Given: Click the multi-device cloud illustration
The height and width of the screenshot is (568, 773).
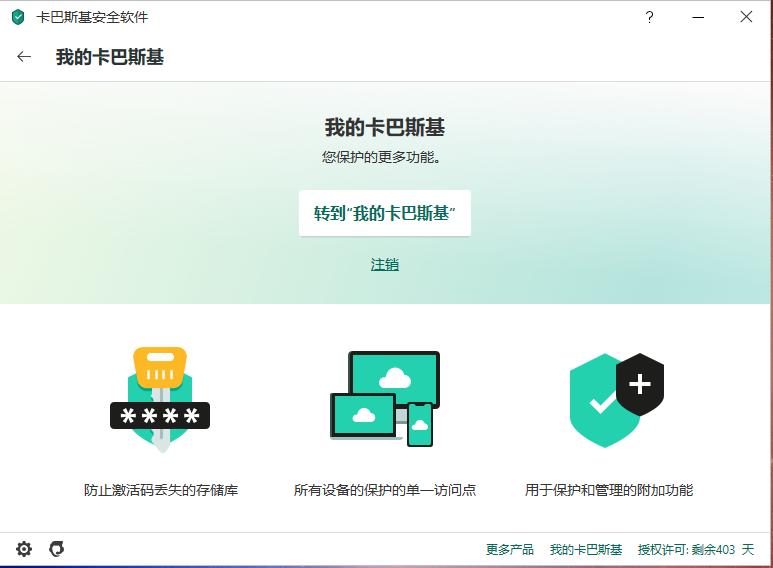Looking at the screenshot, I should coord(385,398).
